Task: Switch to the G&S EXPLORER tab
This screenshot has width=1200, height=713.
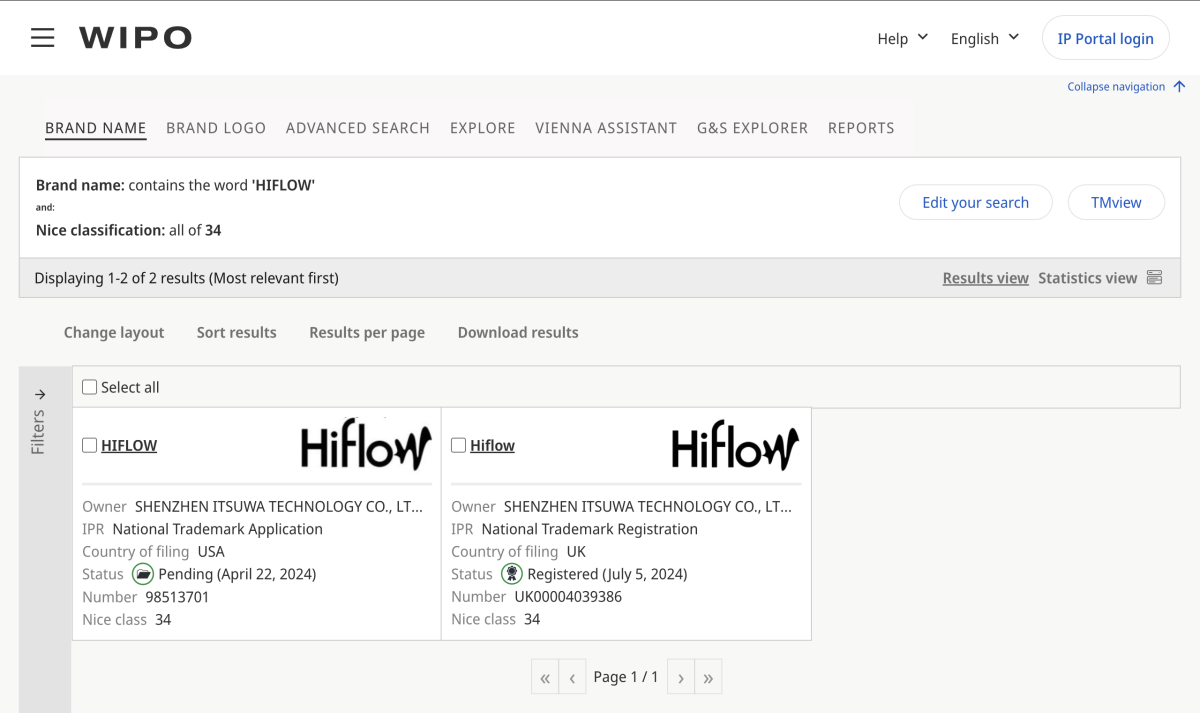Action: [x=752, y=128]
